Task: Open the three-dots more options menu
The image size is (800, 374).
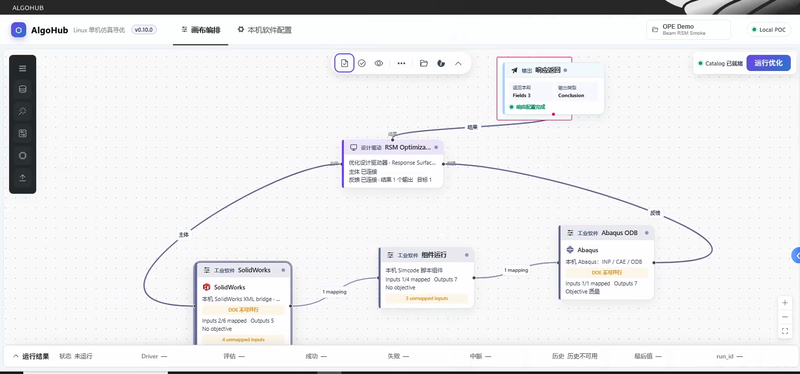Action: point(402,63)
